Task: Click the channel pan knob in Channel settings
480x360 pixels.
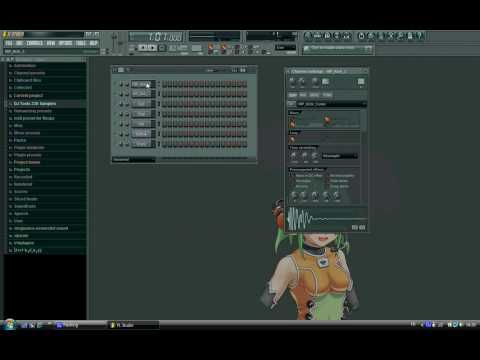Action: pyautogui.click(x=292, y=81)
